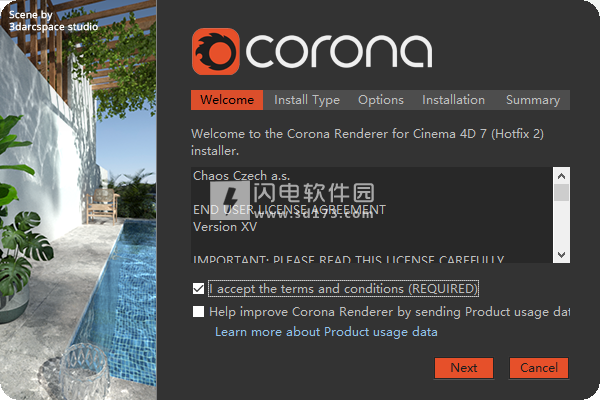Open the Options tab
600x400 pixels.
[x=381, y=100]
